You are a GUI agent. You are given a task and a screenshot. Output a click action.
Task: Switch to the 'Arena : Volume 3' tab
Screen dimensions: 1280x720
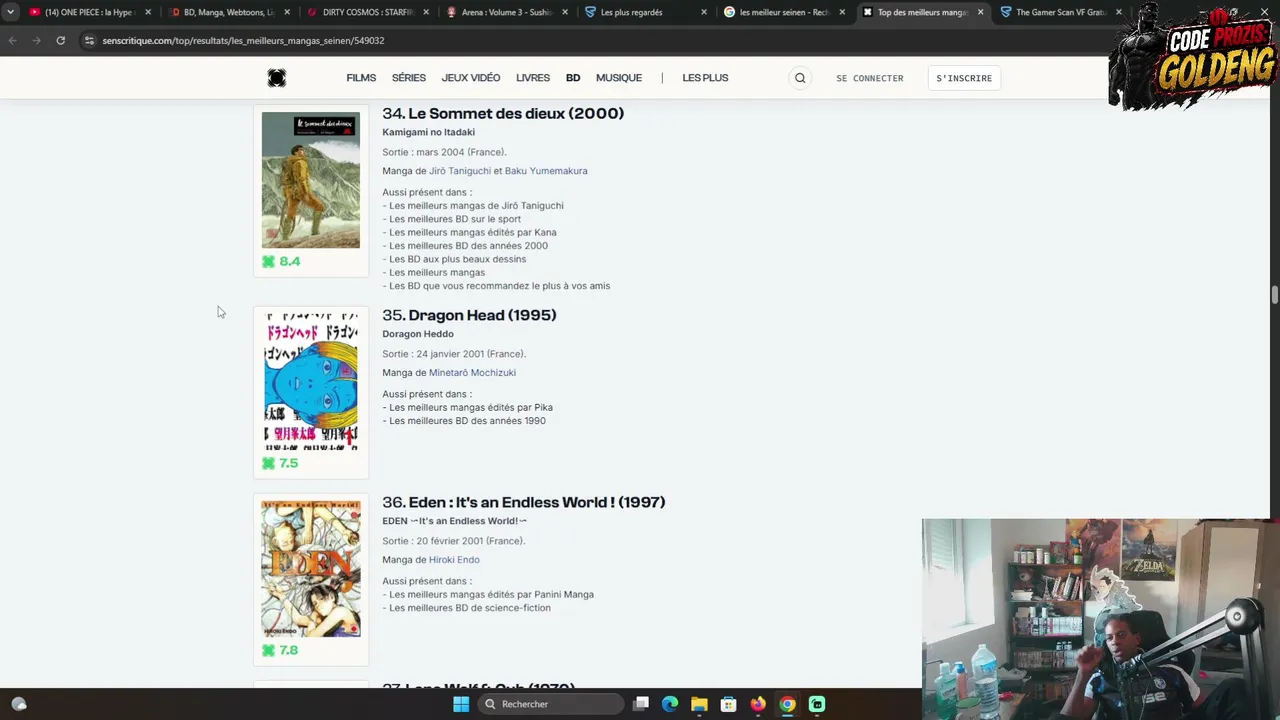504,12
